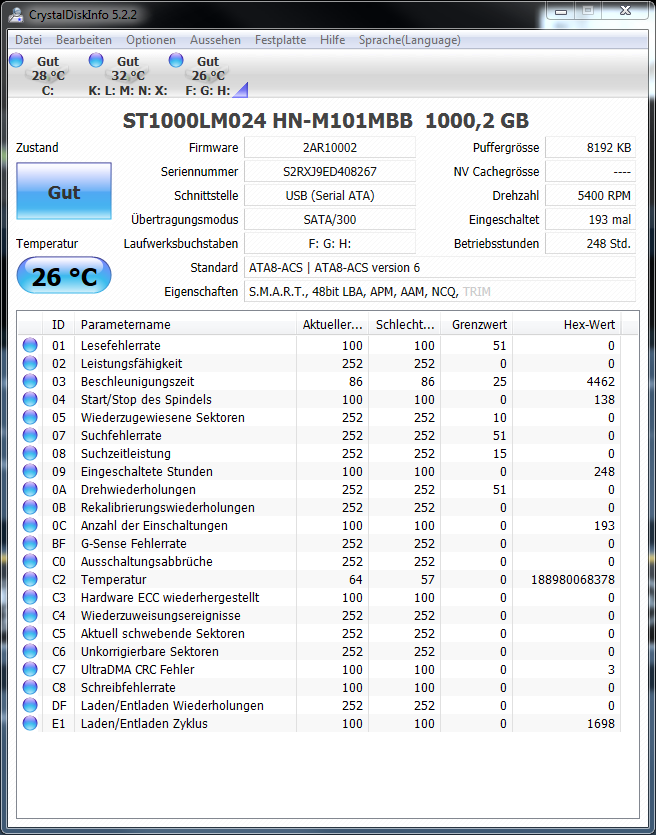Click the 26 °C temperature button

[64, 275]
